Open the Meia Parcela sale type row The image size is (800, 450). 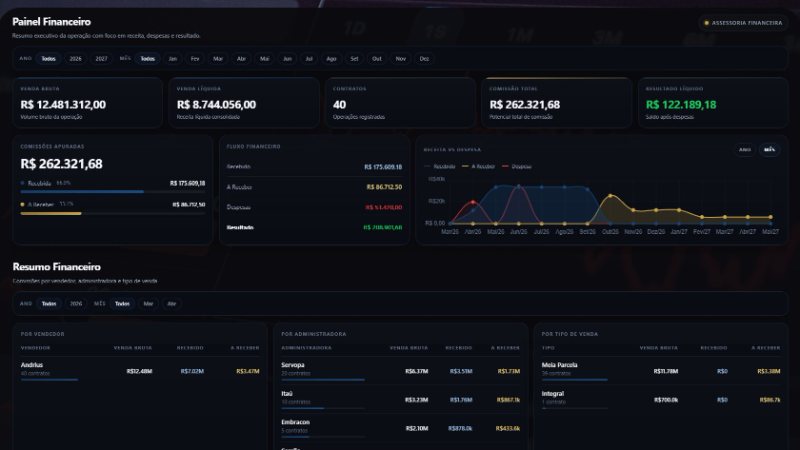(x=661, y=371)
